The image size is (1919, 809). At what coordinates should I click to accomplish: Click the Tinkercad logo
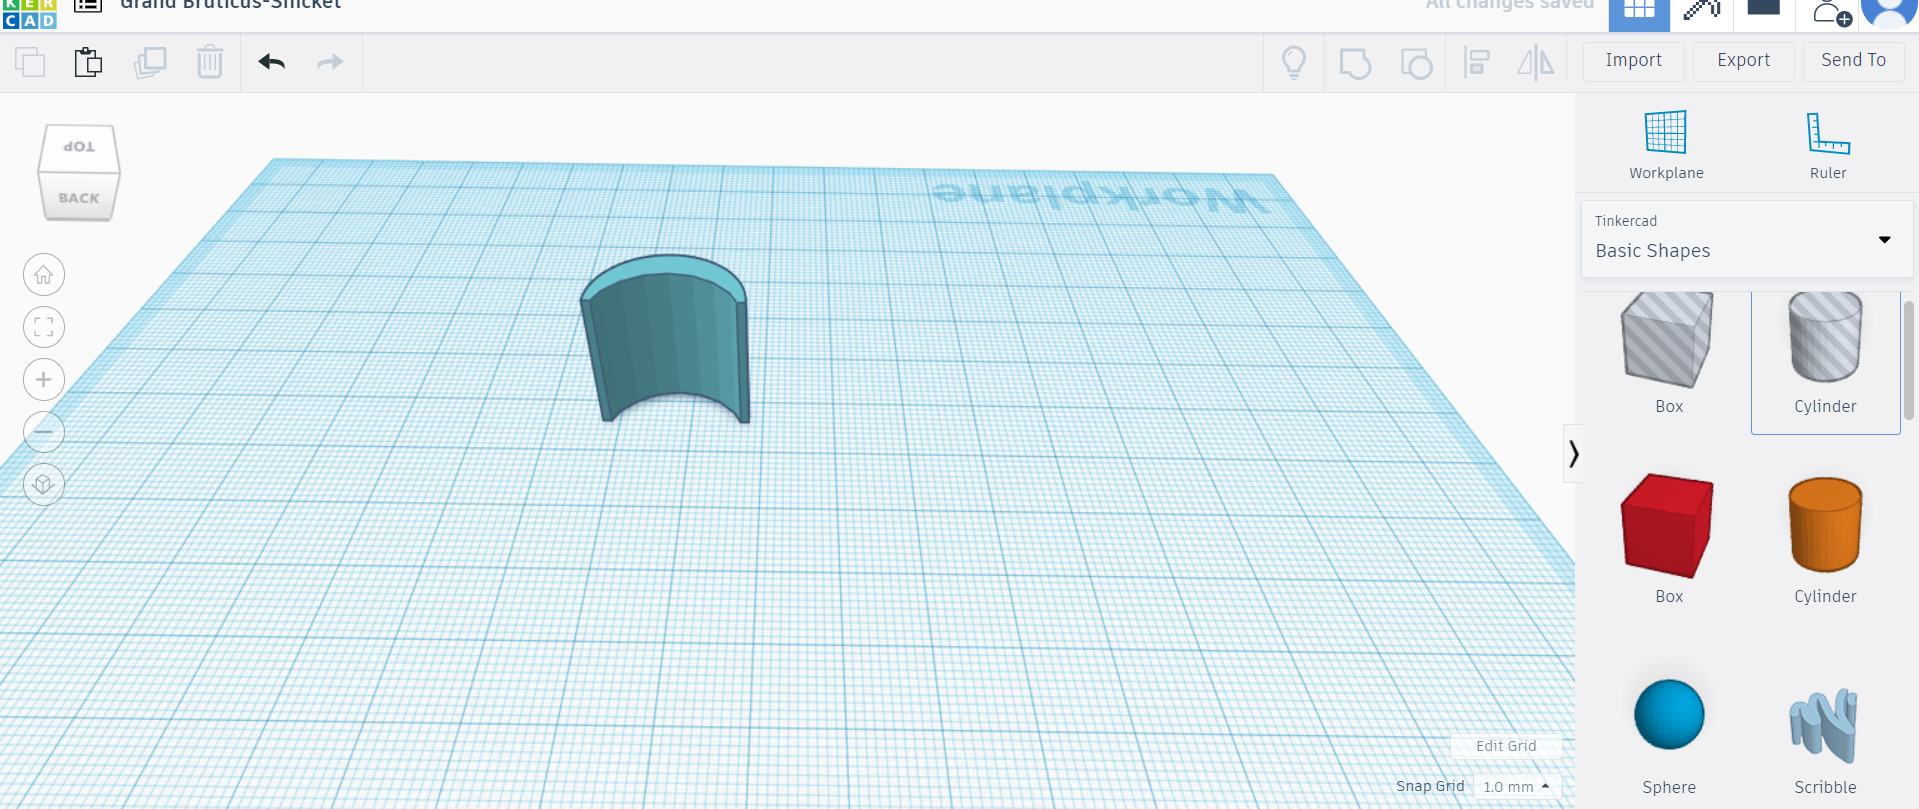[x=30, y=14]
